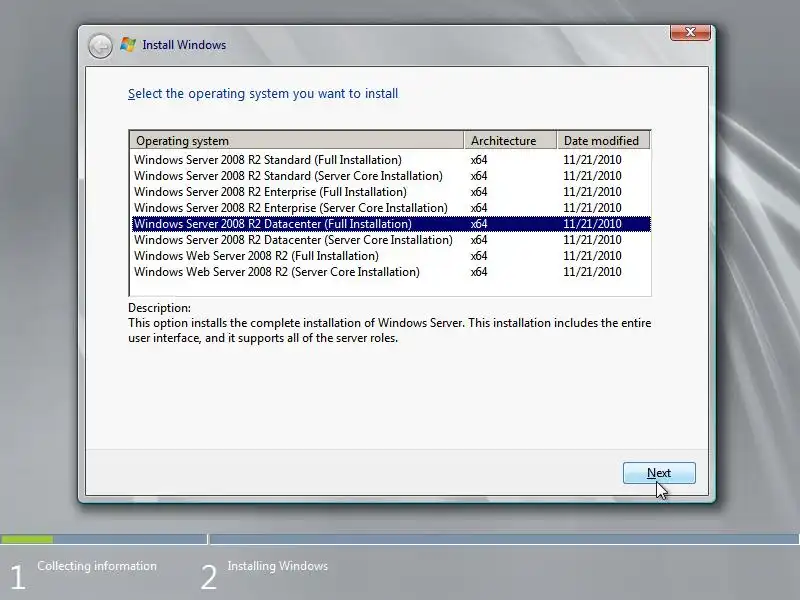Click the Next button
The height and width of the screenshot is (600, 800).
coord(659,473)
